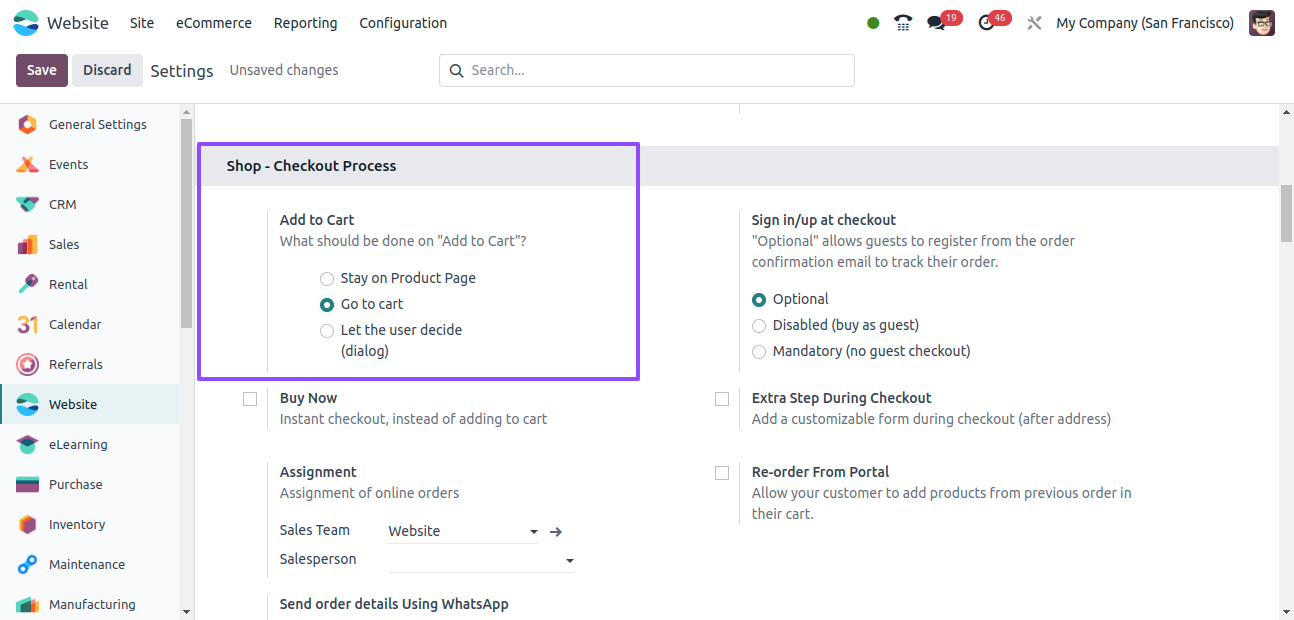
Task: Click the Events icon in the sidebar
Action: [28, 164]
